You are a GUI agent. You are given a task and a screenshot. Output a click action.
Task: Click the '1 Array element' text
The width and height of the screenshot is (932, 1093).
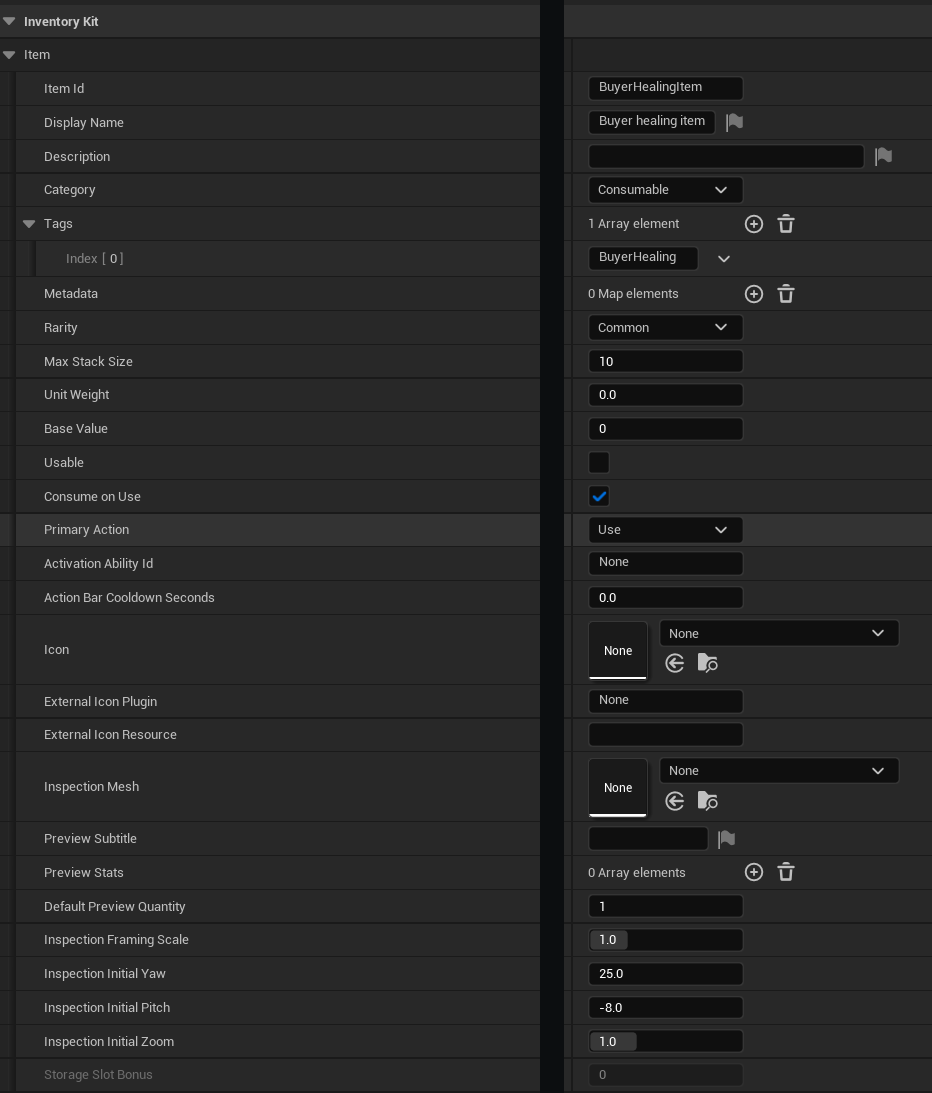(x=634, y=224)
